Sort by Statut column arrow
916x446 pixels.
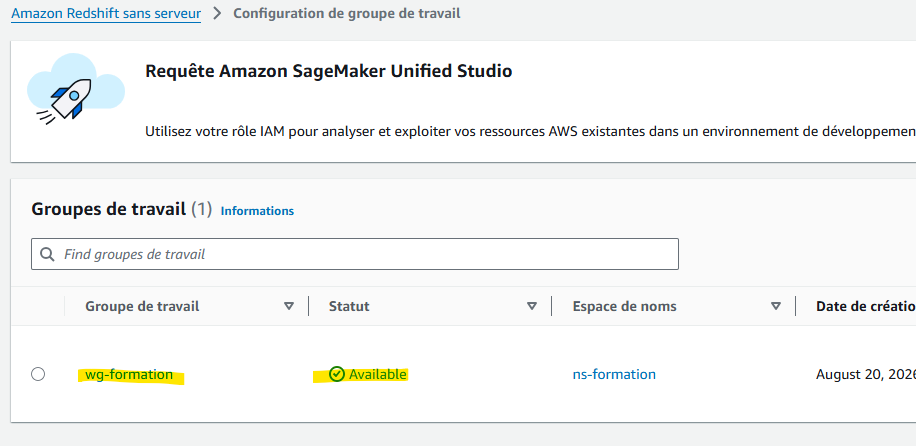pyautogui.click(x=532, y=306)
